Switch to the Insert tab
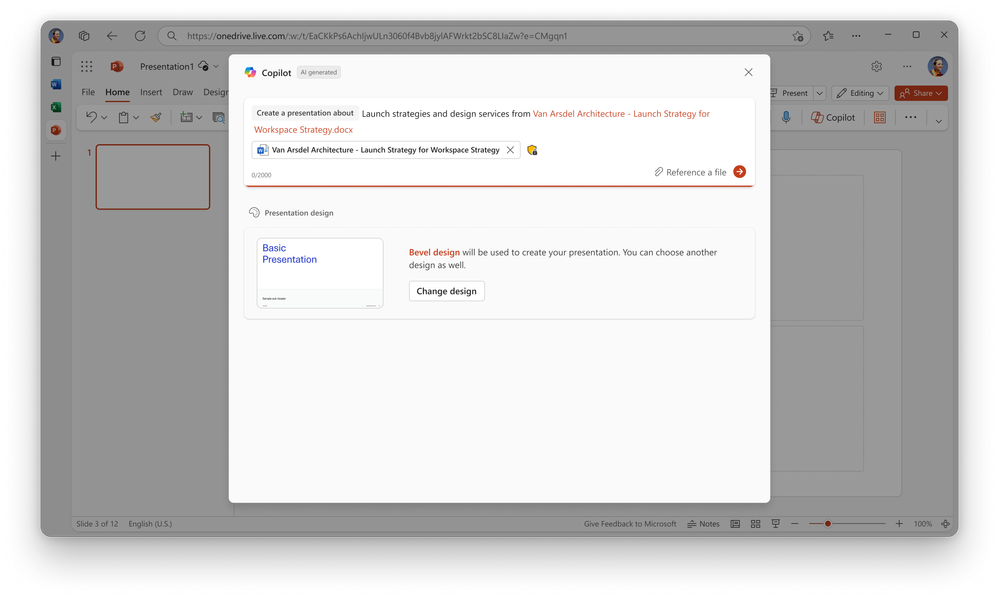 (x=151, y=92)
